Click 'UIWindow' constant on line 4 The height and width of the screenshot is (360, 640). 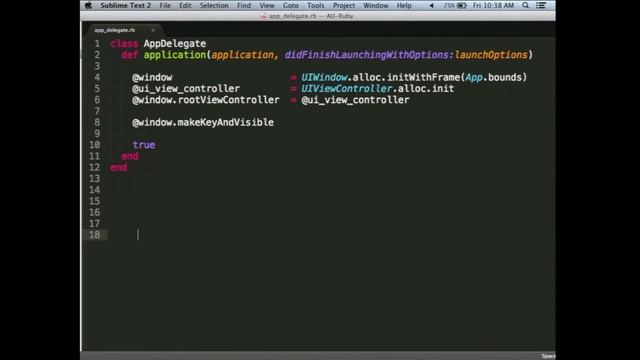324,78
